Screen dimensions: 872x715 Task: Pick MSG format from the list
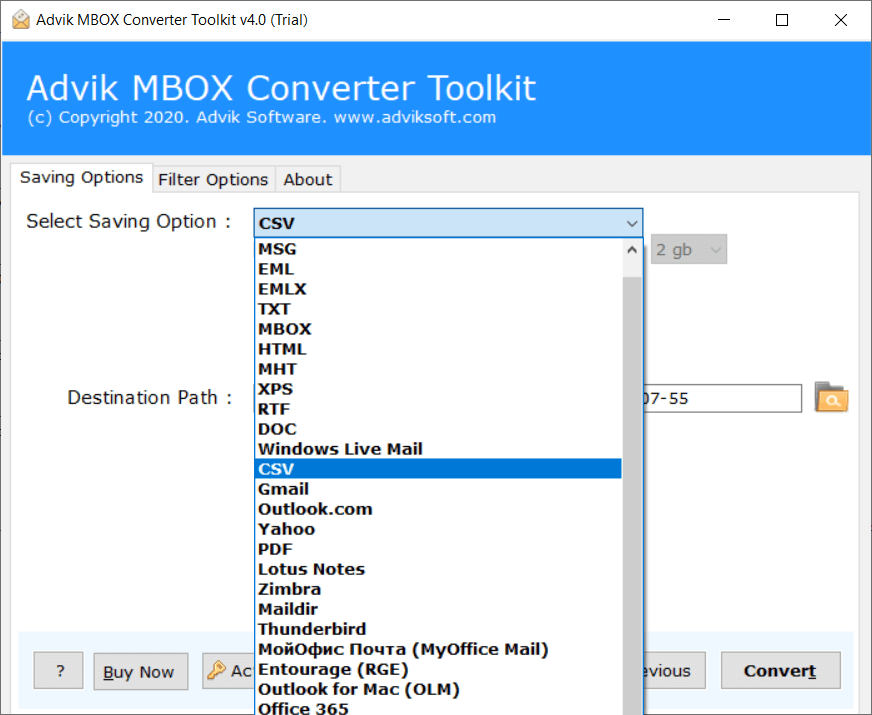[277, 249]
